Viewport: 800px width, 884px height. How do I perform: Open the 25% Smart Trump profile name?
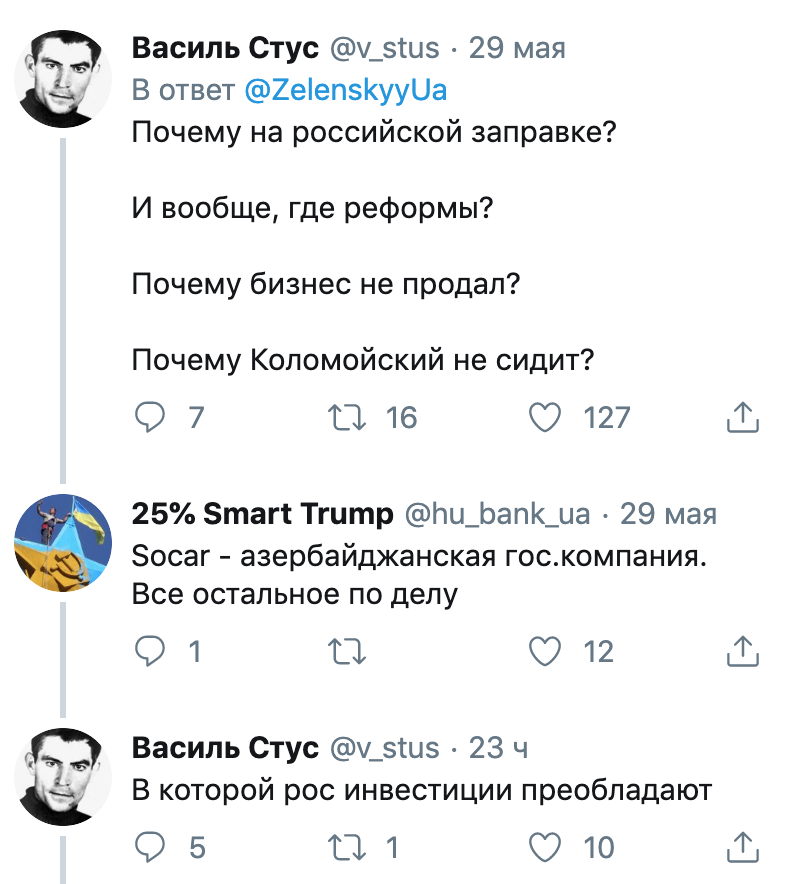[x=262, y=514]
